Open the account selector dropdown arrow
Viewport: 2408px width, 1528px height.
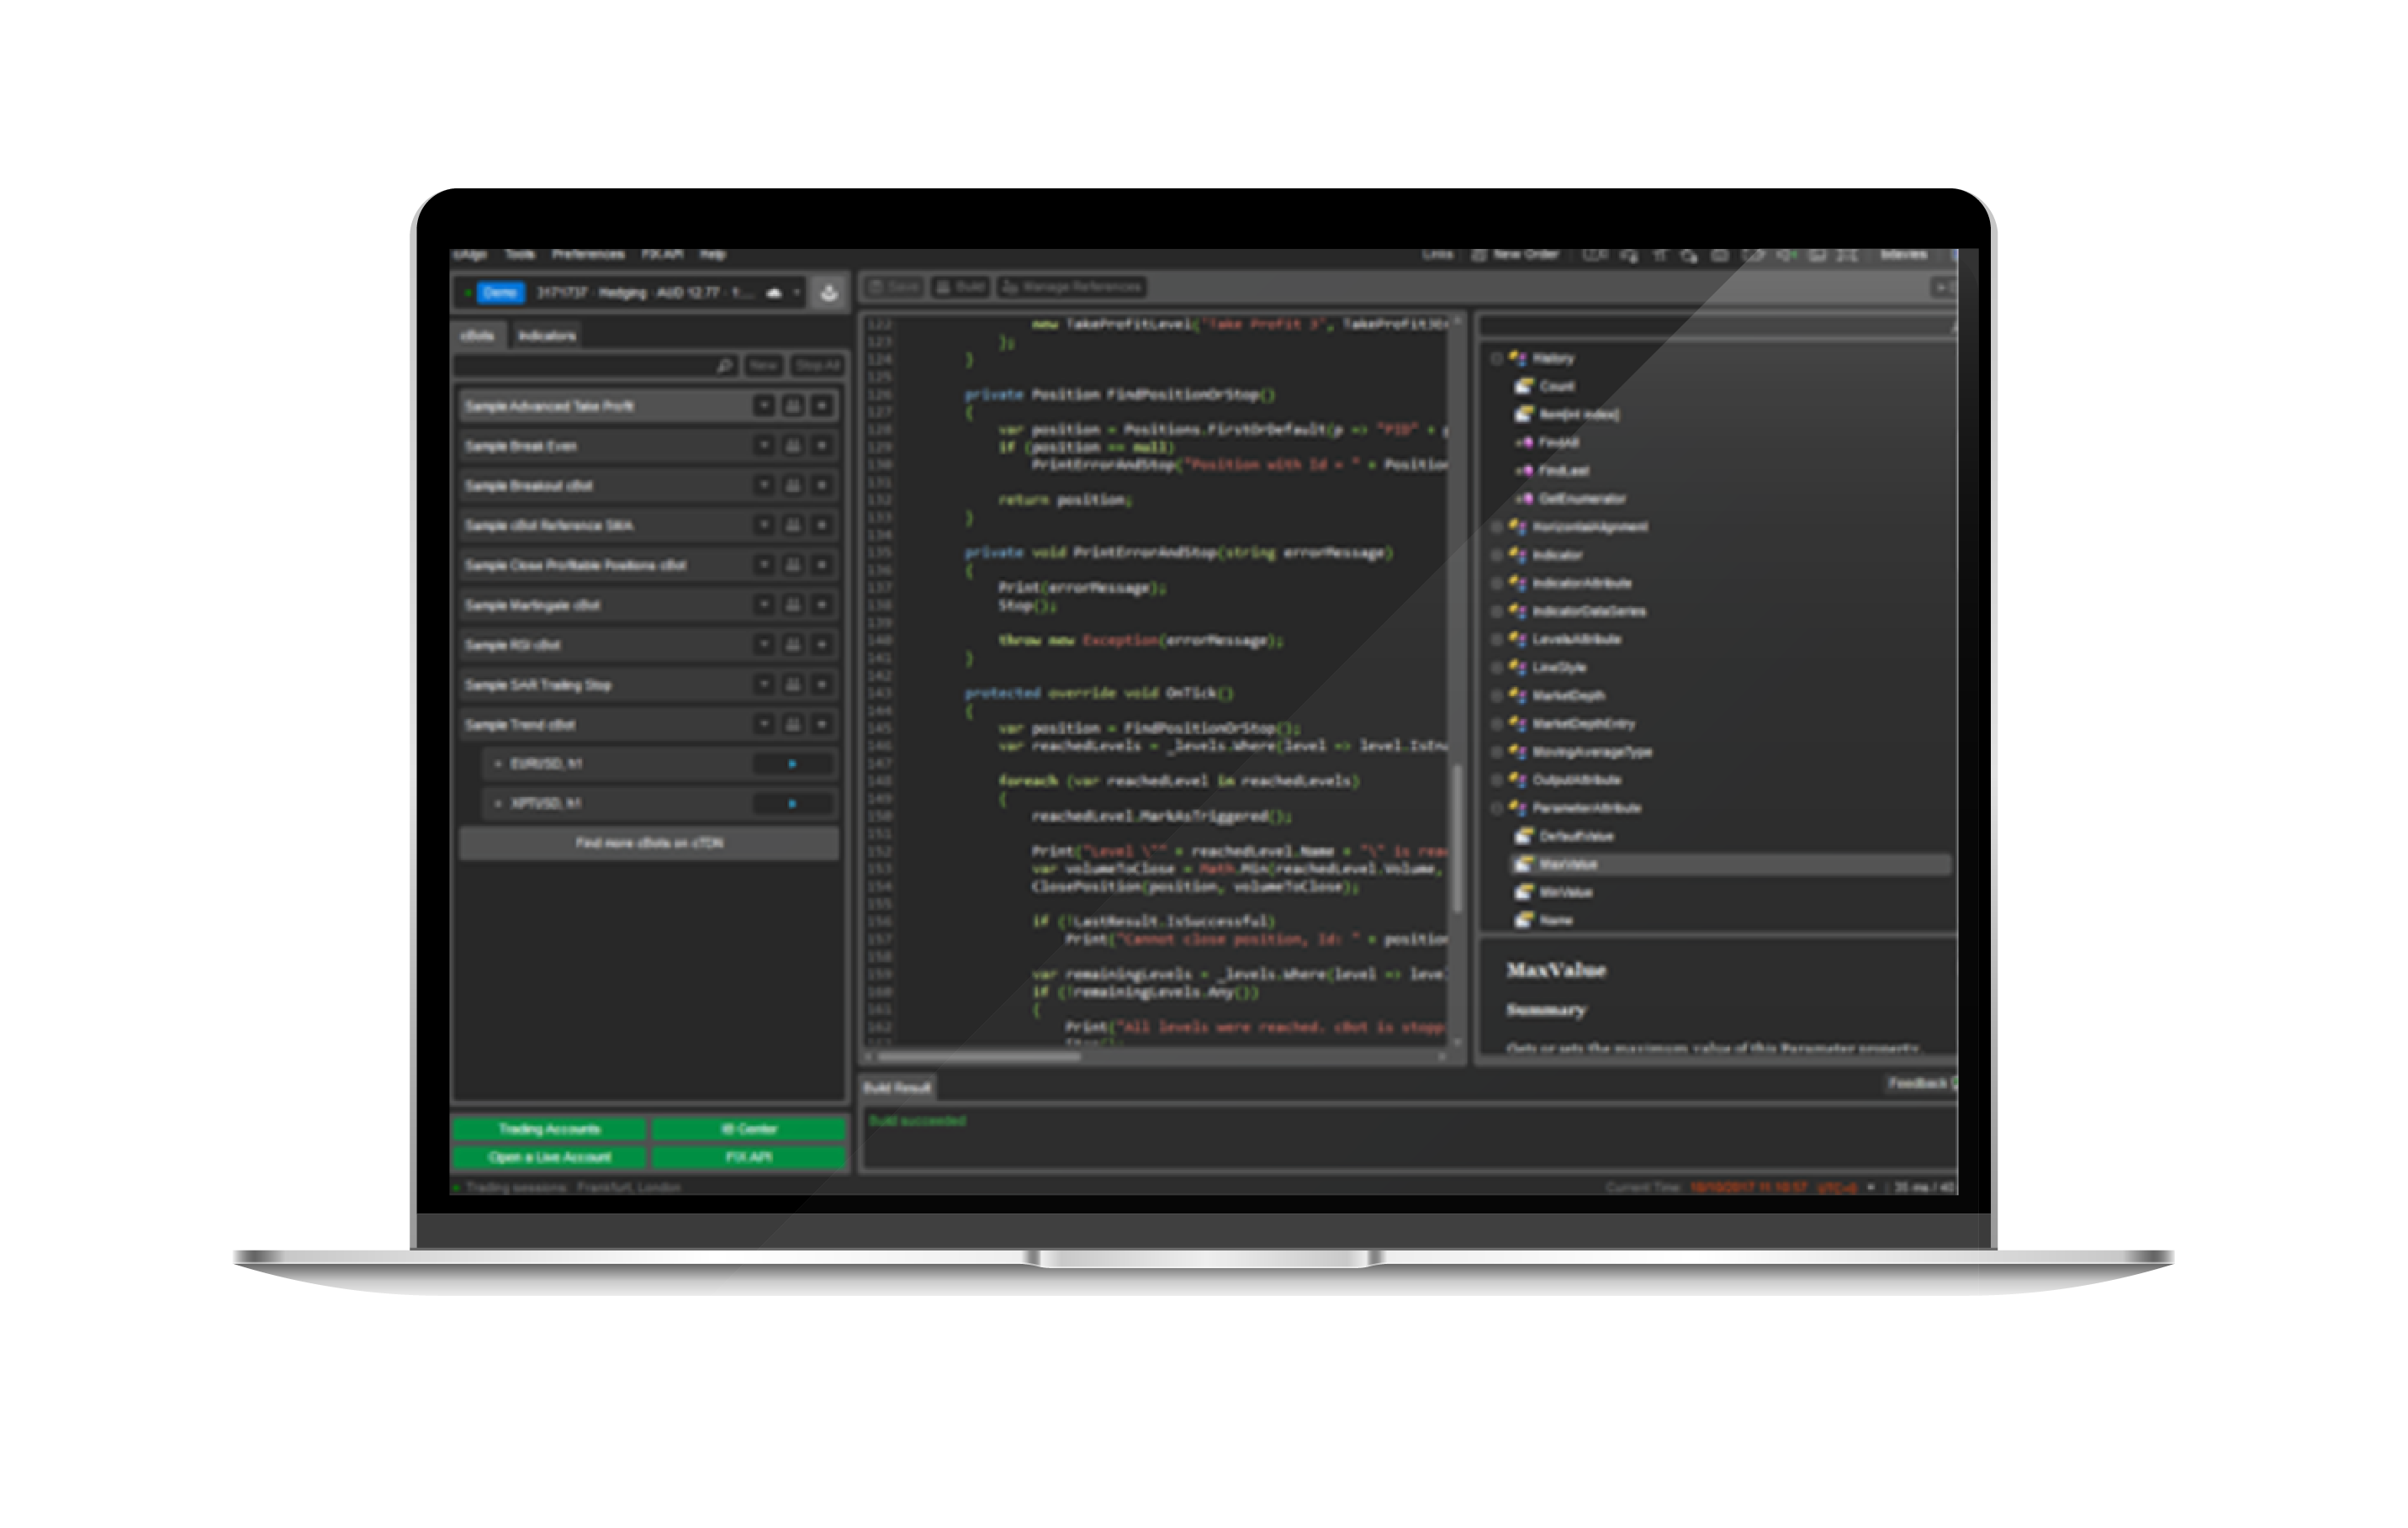797,293
